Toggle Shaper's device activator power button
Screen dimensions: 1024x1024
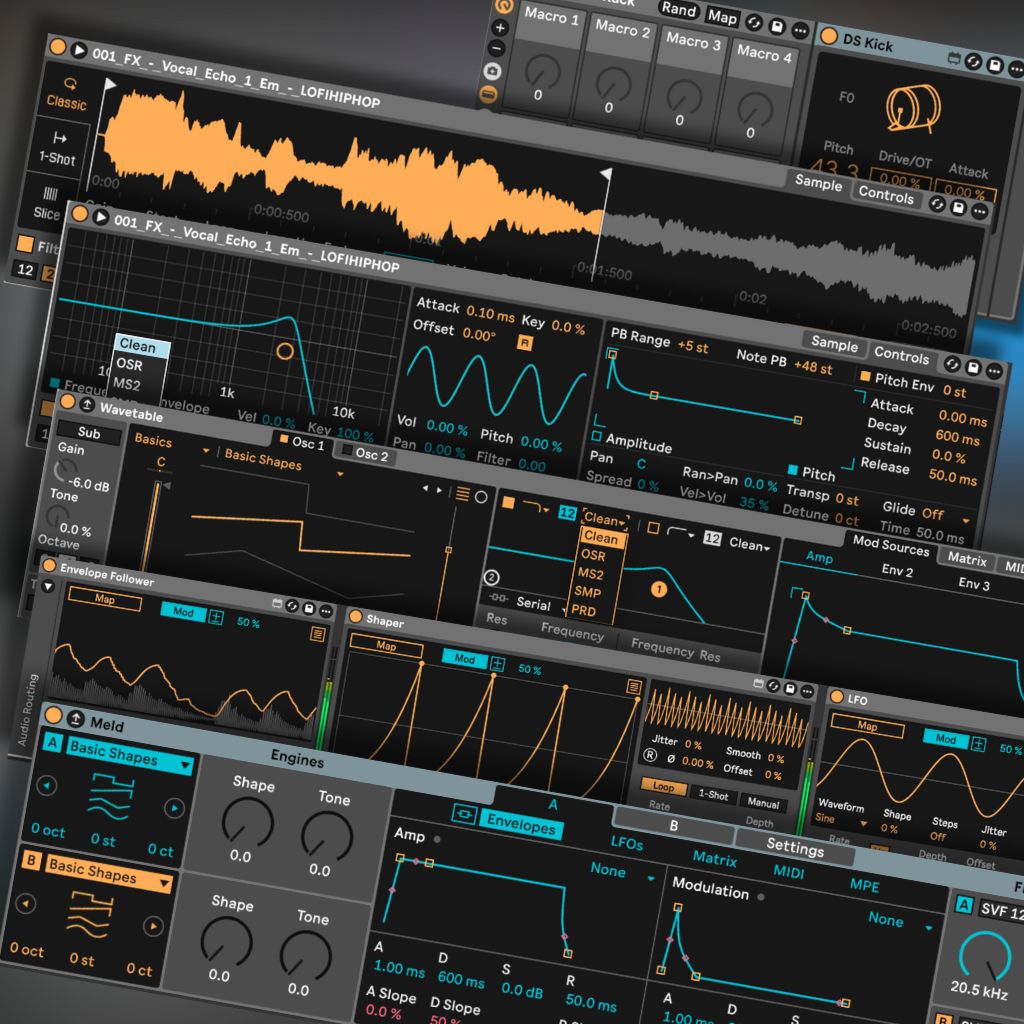[354, 618]
